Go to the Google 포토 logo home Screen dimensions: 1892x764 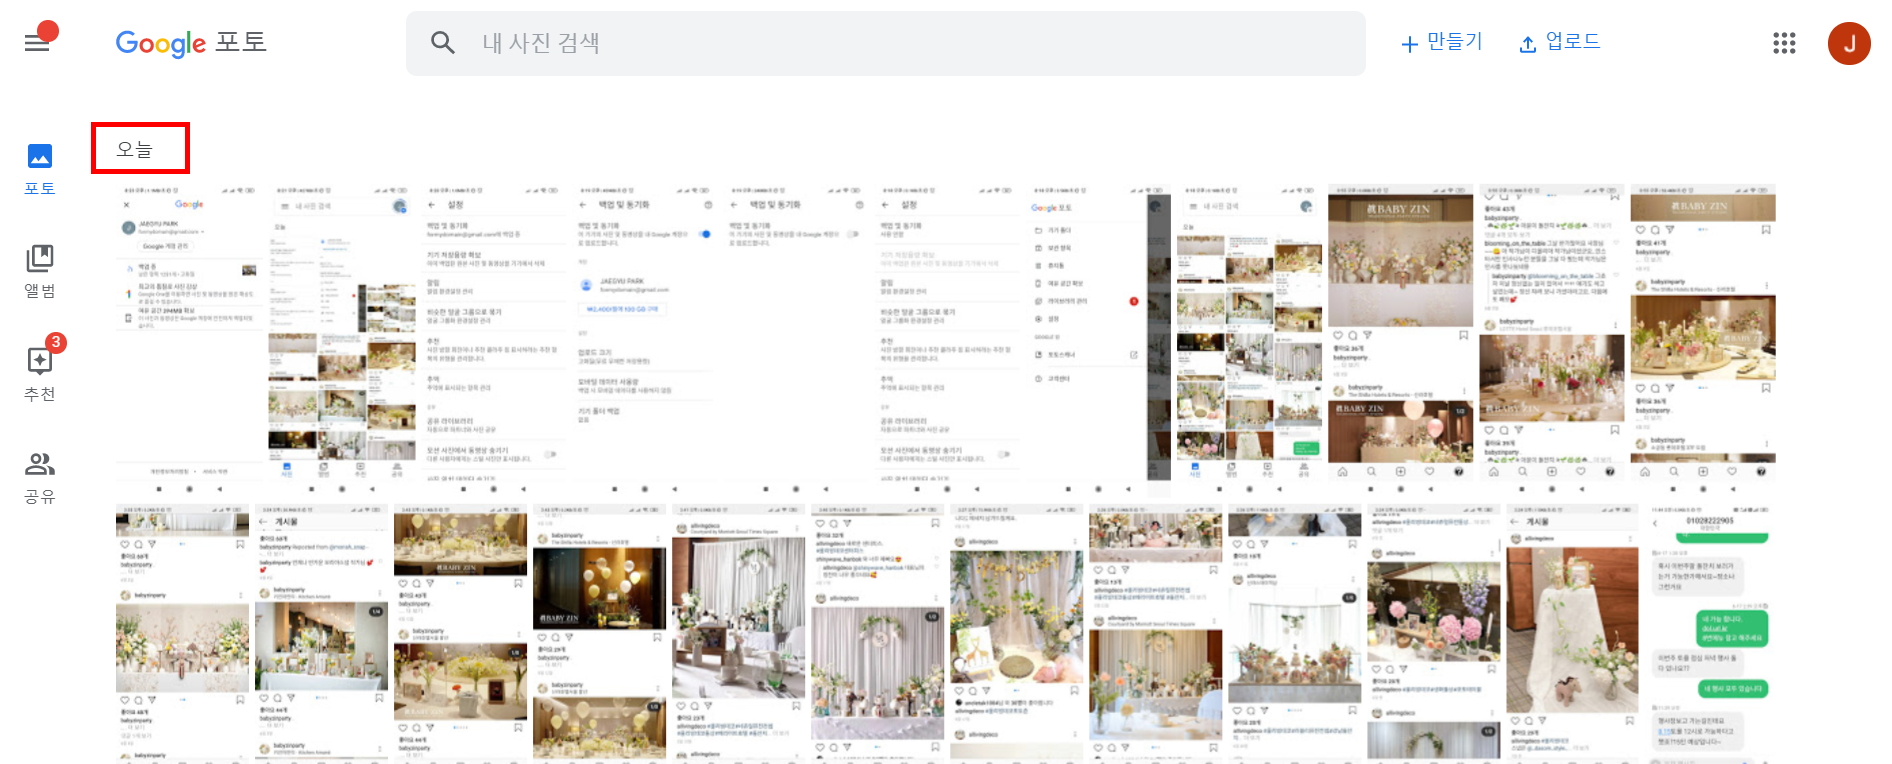pyautogui.click(x=190, y=43)
